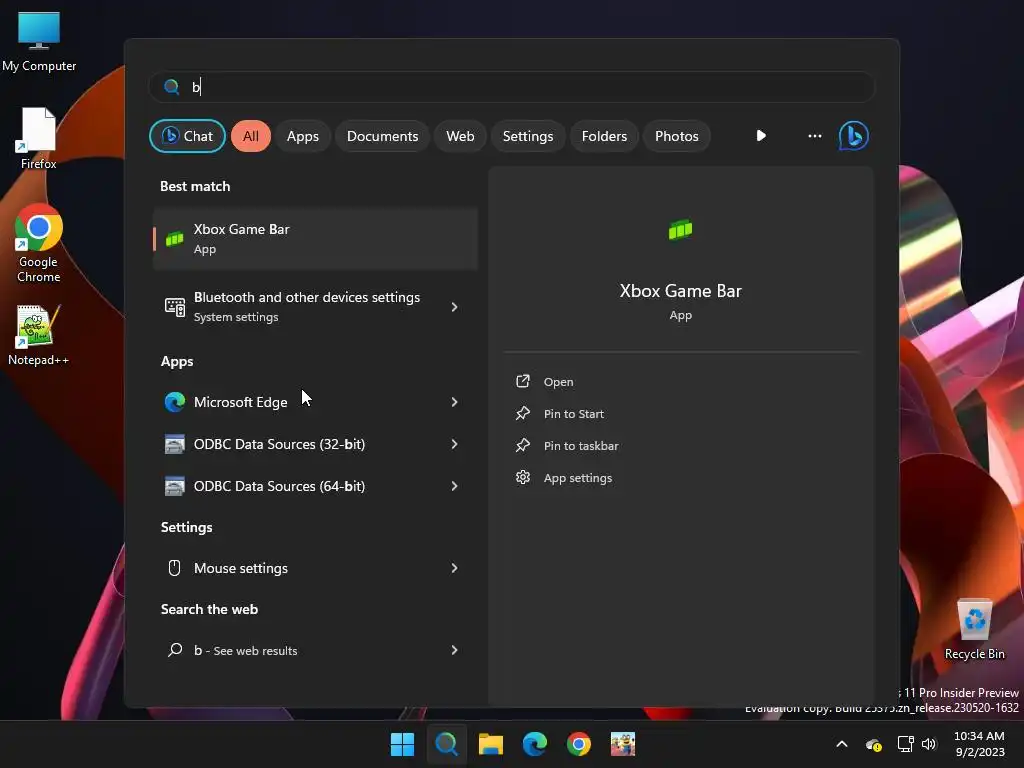Expand Bluetooth and other devices settings arrow
Viewport: 1024px width, 768px height.
tap(455, 306)
